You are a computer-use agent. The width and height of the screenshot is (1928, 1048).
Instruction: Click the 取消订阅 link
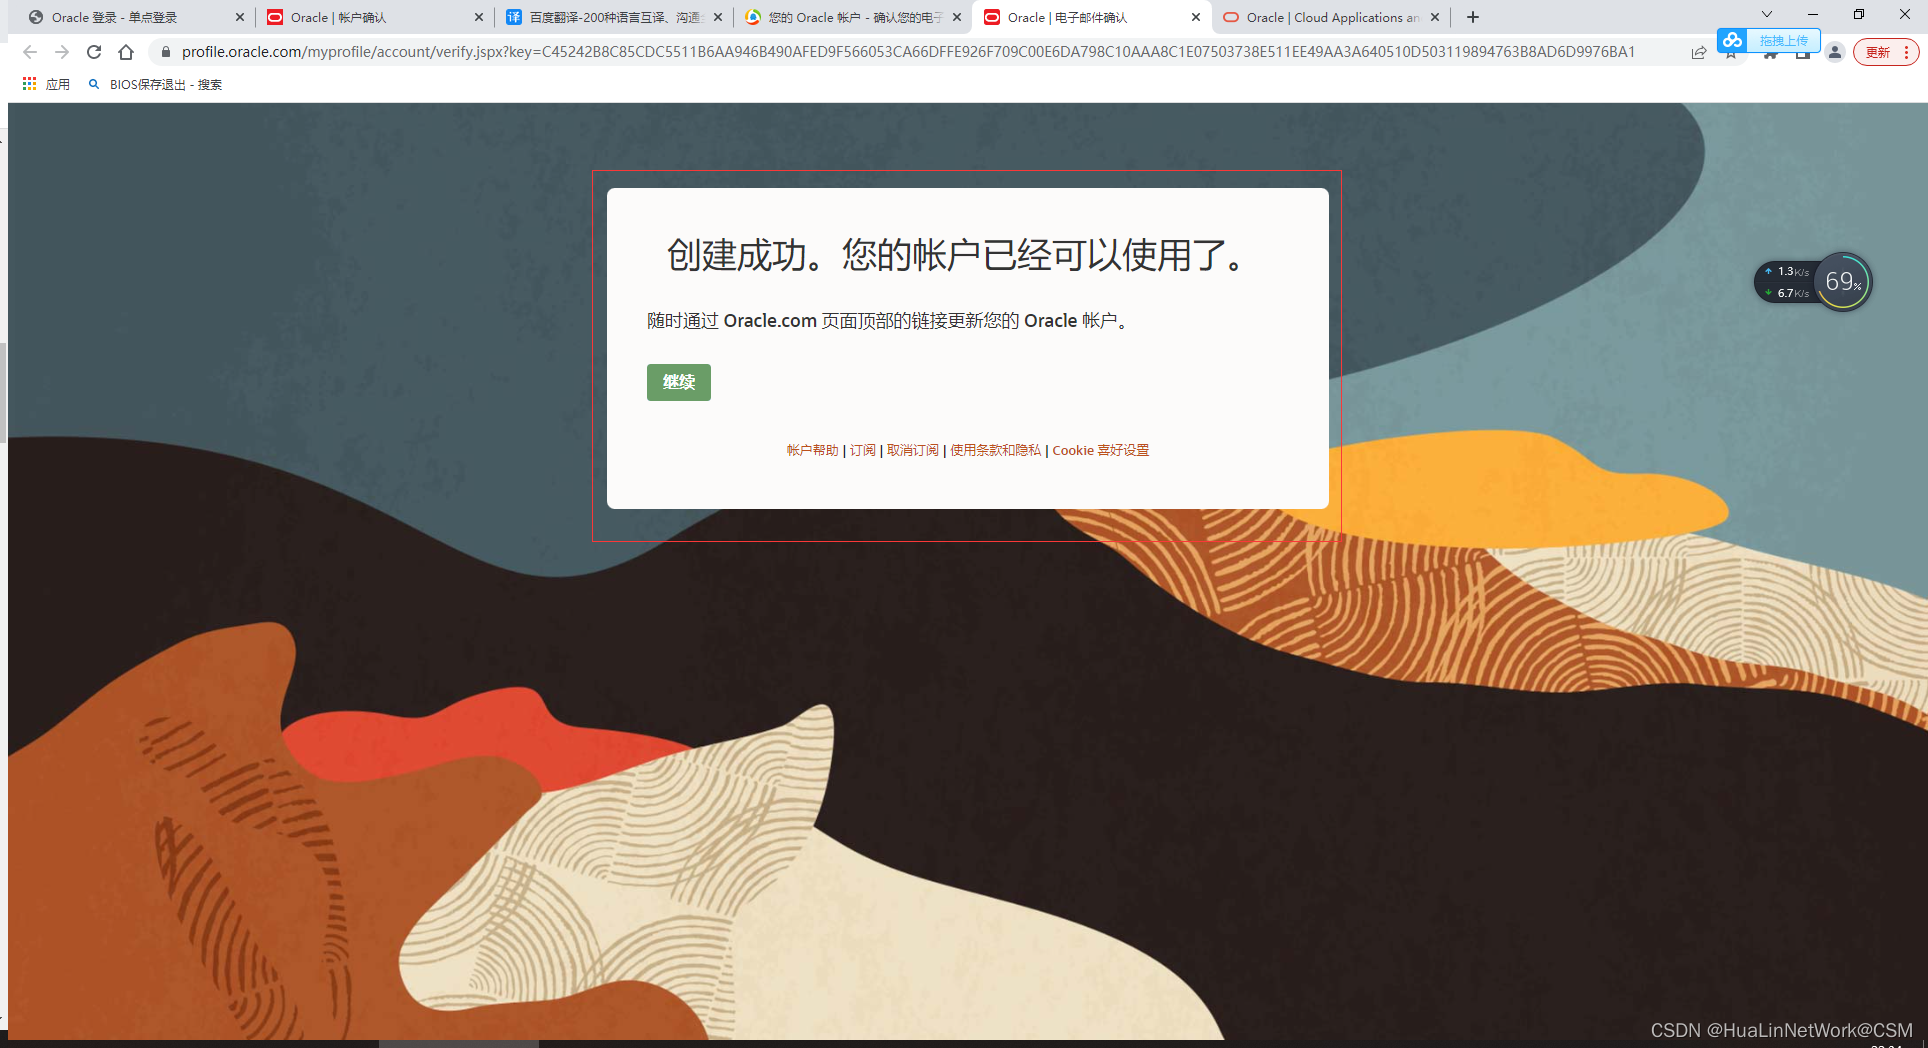tap(911, 450)
